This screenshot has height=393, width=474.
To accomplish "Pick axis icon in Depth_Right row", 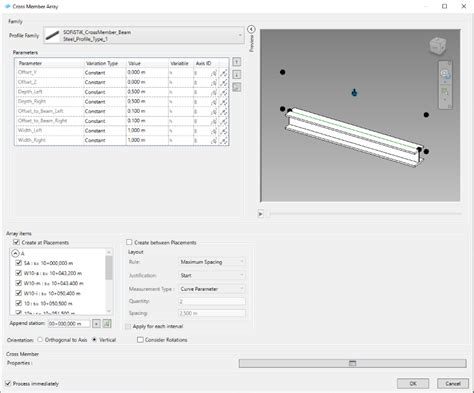I will (213, 102).
